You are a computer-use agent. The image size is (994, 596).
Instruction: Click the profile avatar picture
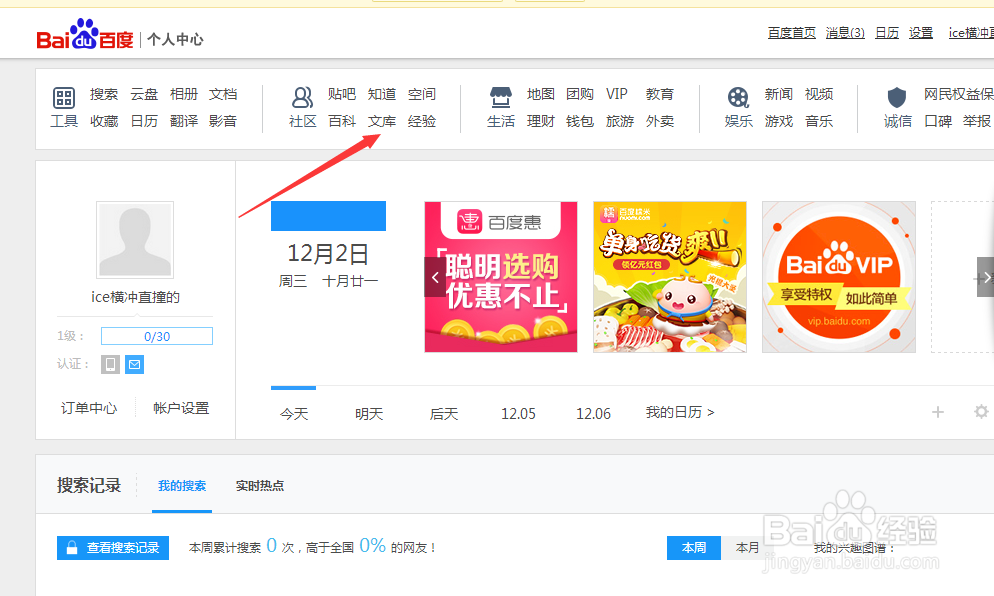135,240
